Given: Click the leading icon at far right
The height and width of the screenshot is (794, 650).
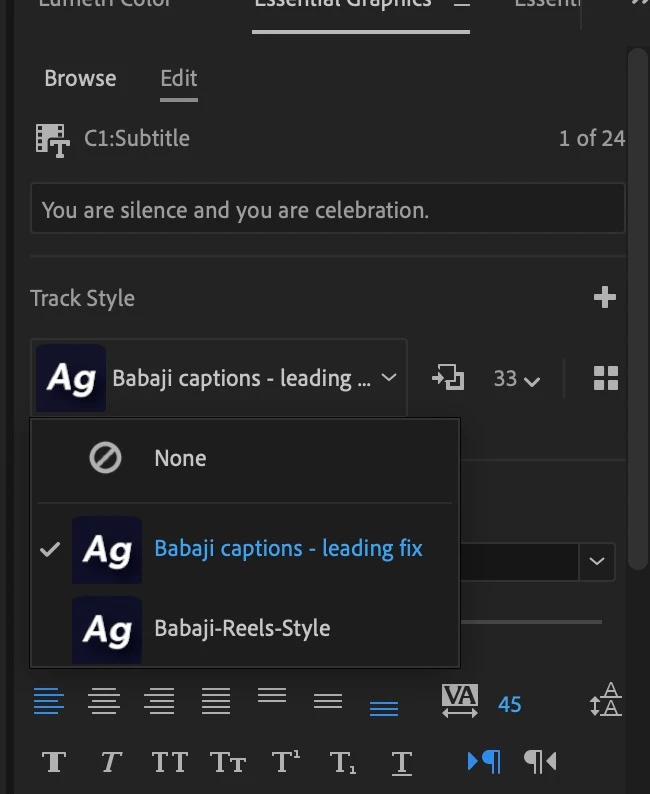Looking at the screenshot, I should pos(605,702).
